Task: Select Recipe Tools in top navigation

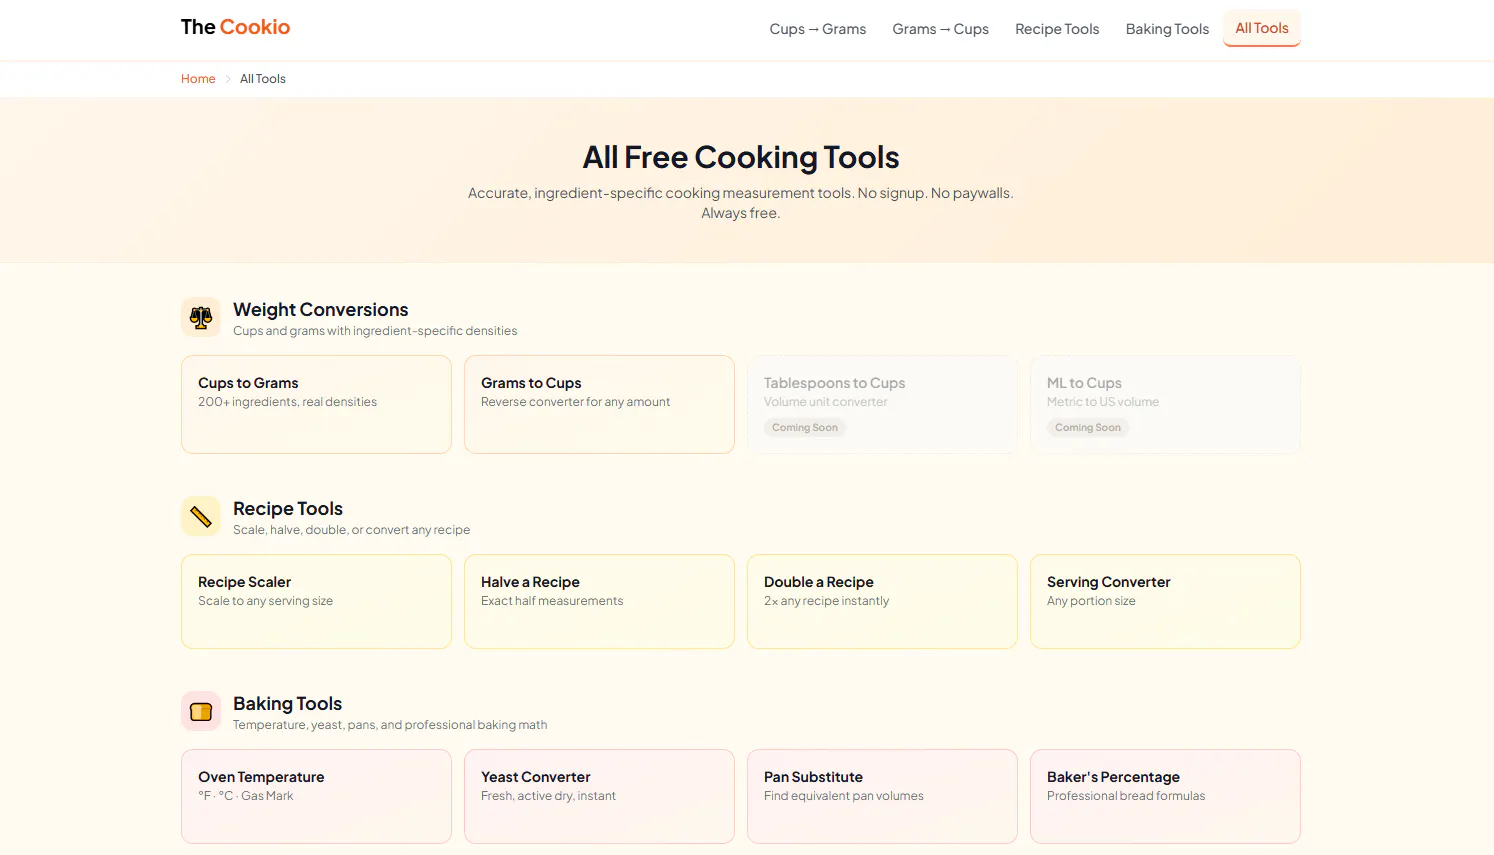Action: tap(1057, 29)
